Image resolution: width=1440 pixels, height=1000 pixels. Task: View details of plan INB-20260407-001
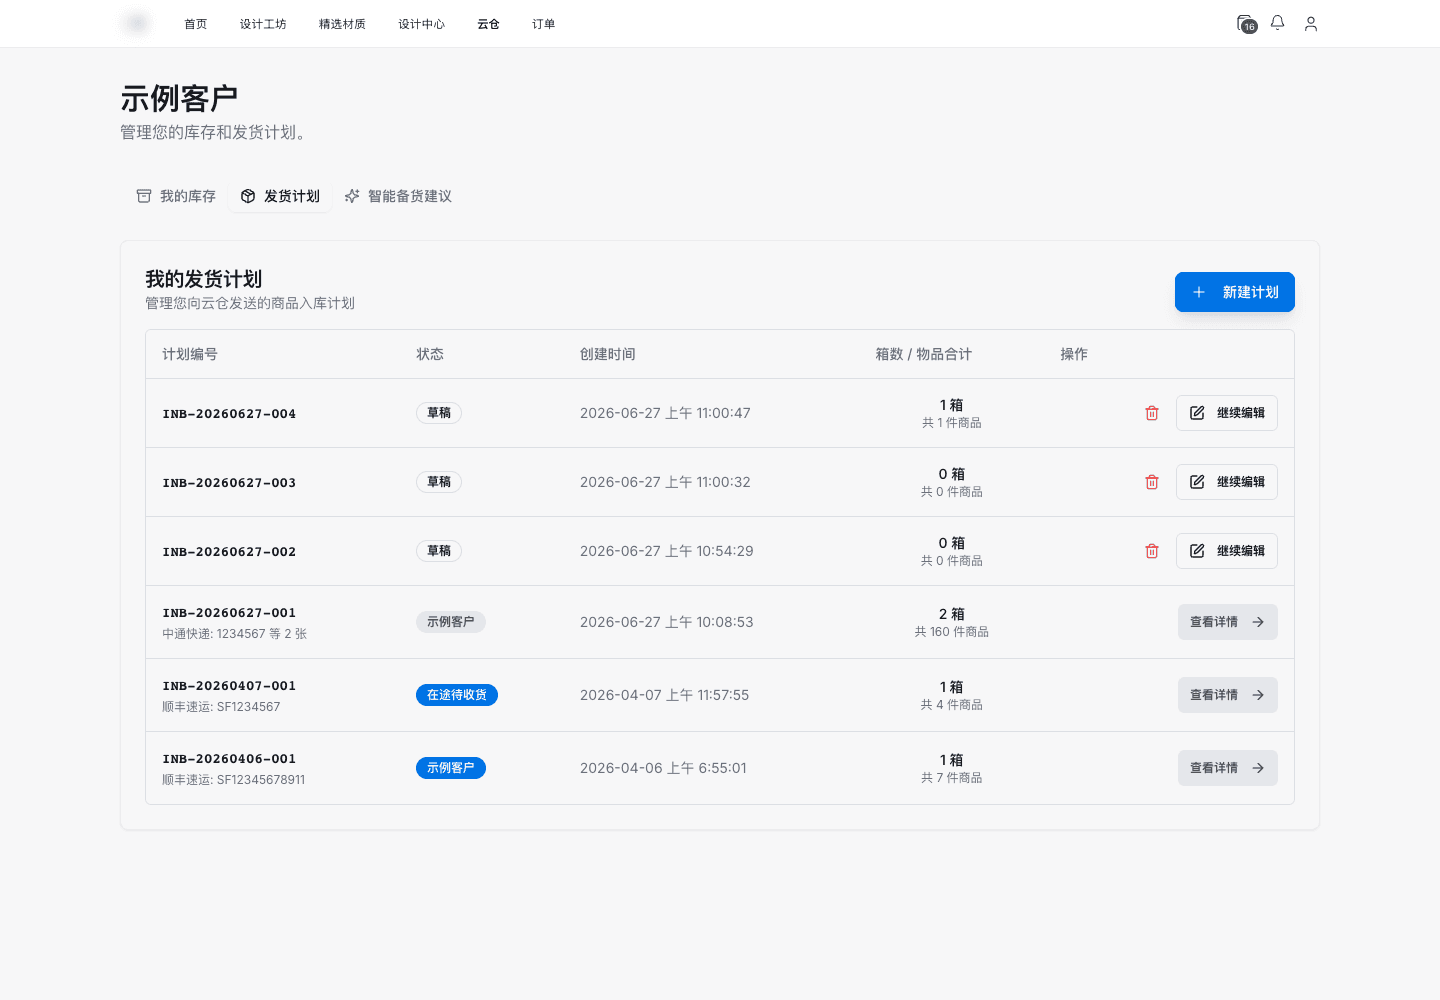(1228, 695)
